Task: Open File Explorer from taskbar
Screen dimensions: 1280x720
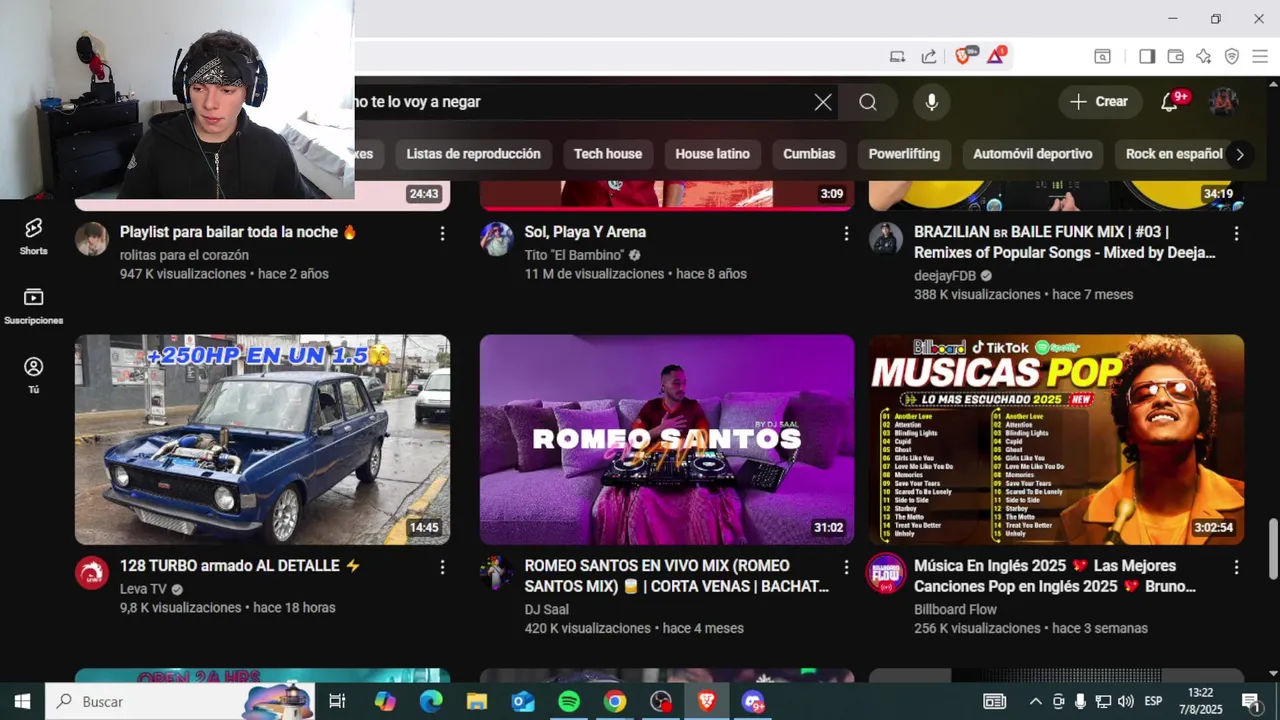Action: click(x=477, y=702)
